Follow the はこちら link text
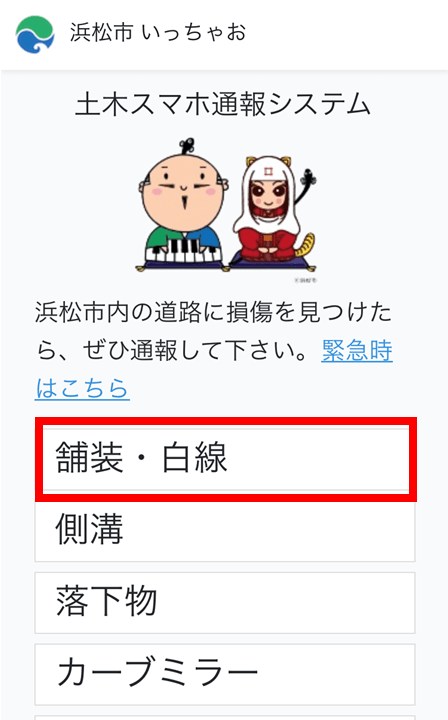Image resolution: width=448 pixels, height=720 pixels. 83,388
